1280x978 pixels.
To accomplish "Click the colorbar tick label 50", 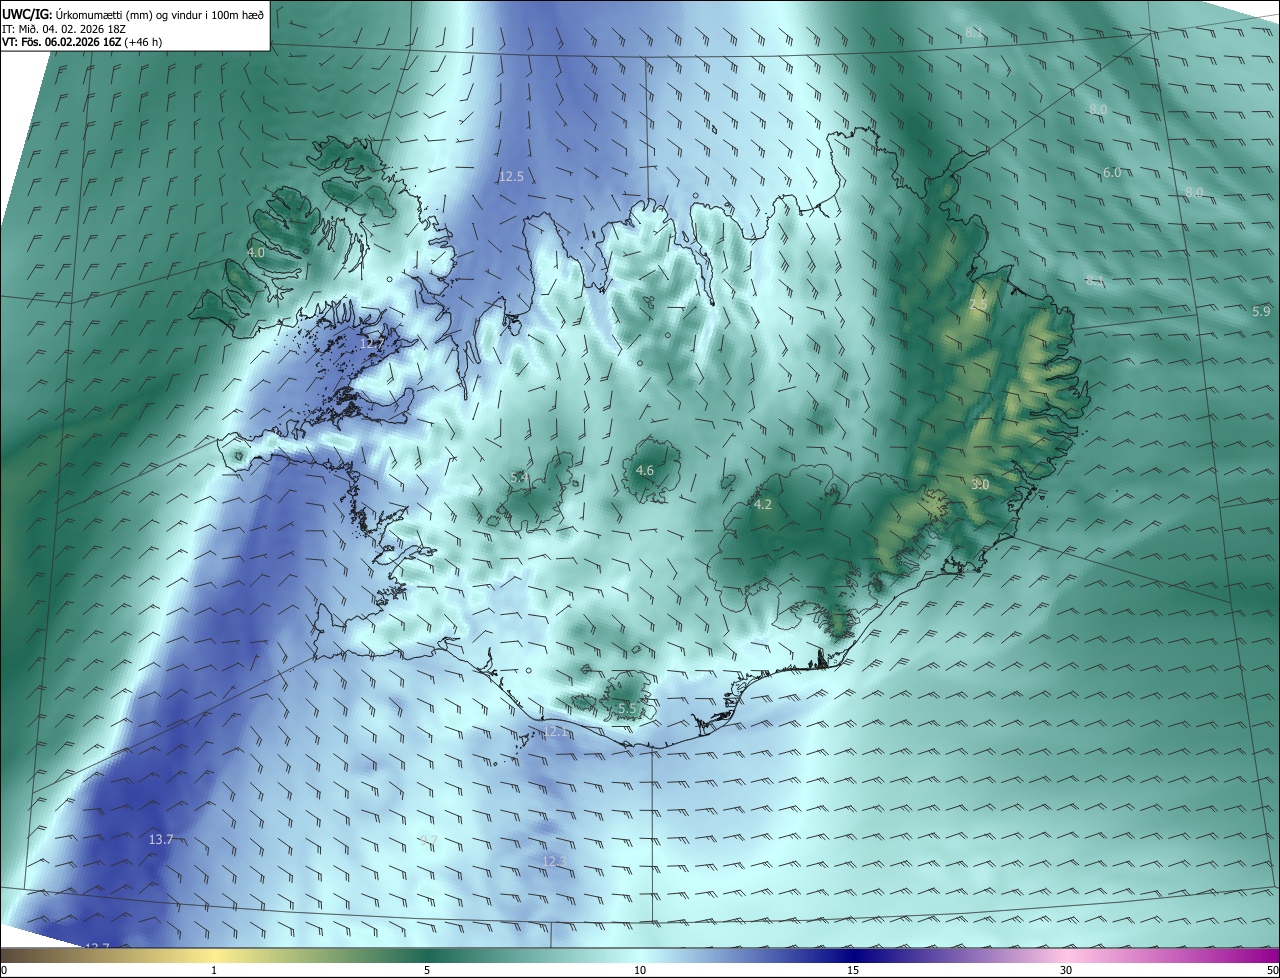I will point(1272,970).
